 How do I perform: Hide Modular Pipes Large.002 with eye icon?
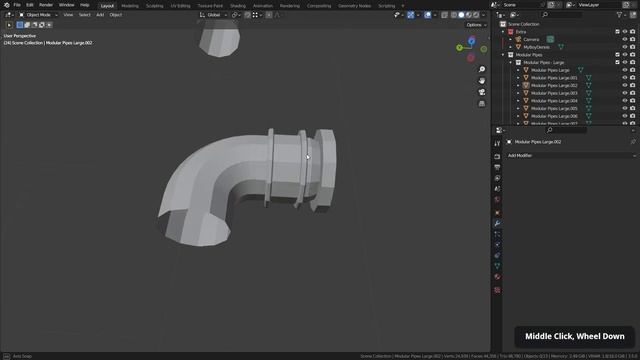click(x=624, y=85)
